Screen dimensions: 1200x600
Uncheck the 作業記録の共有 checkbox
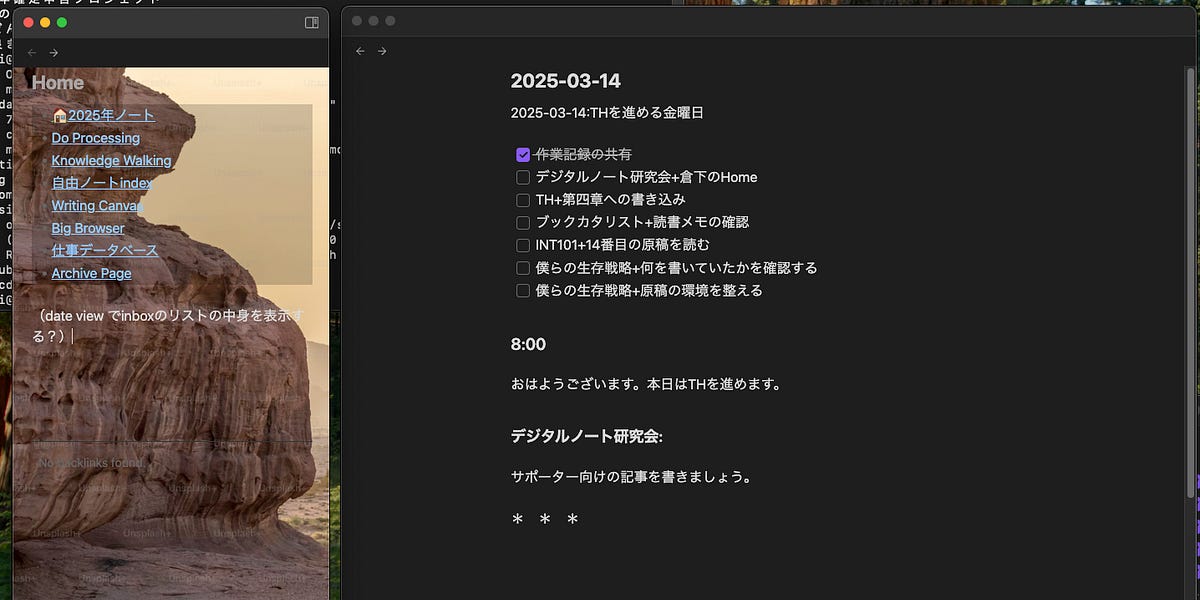click(523, 155)
